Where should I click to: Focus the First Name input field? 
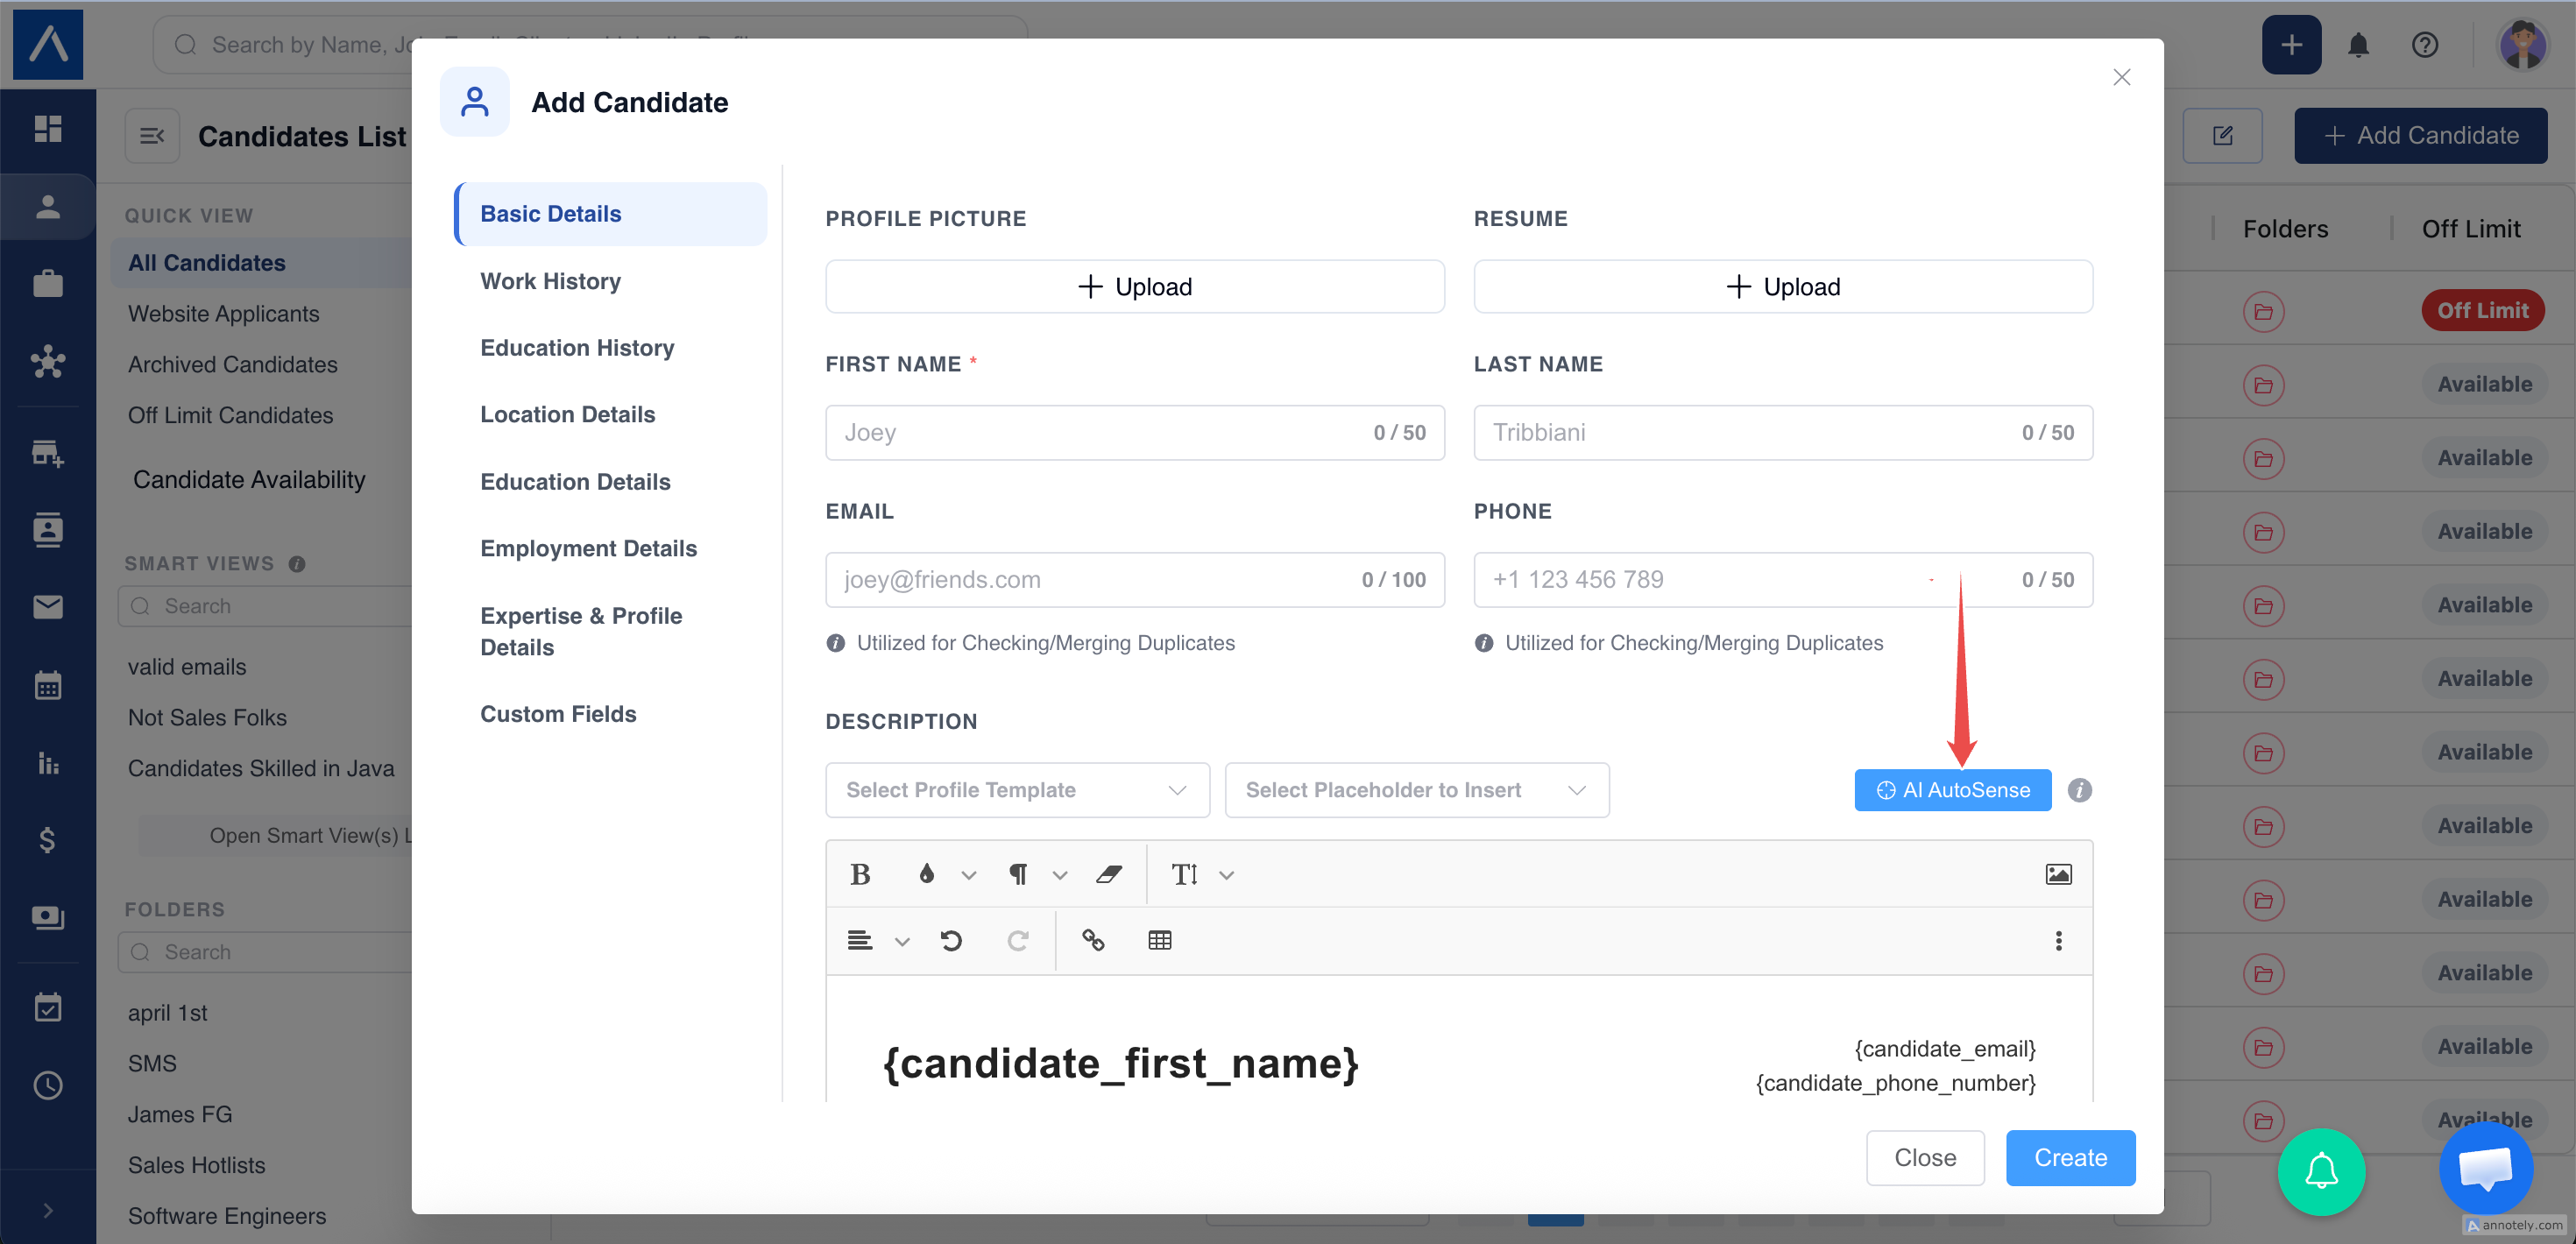click(x=1135, y=433)
